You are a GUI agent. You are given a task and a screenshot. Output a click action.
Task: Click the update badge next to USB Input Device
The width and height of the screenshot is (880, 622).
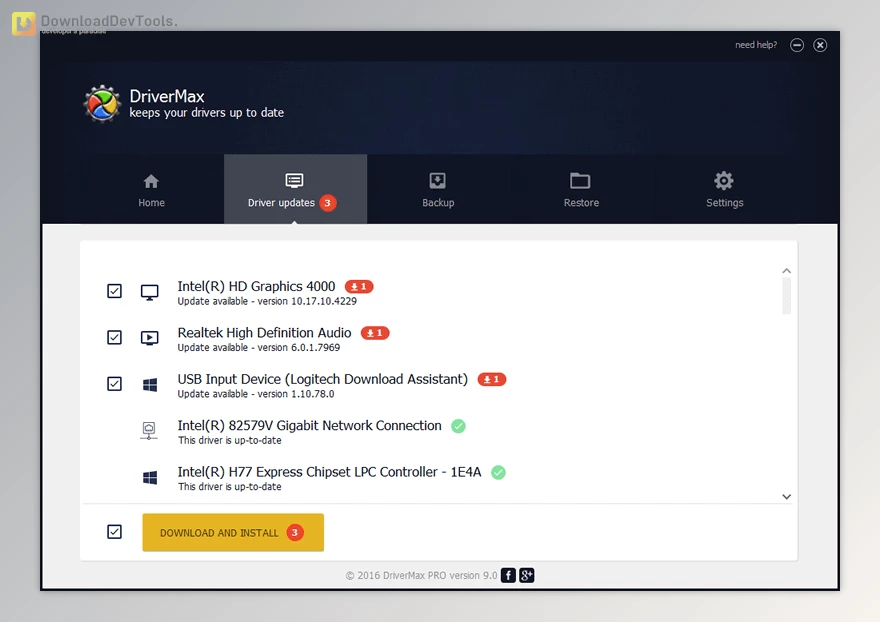tap(492, 379)
